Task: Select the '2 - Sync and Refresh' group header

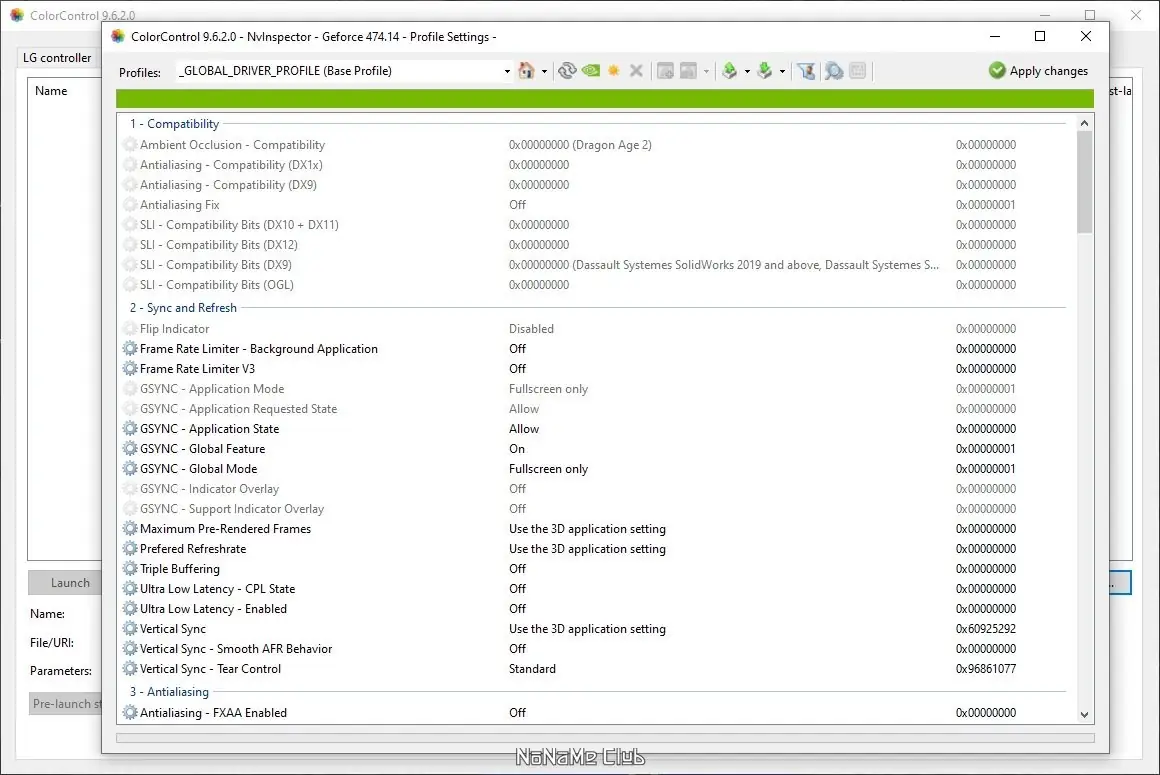Action: click(183, 308)
